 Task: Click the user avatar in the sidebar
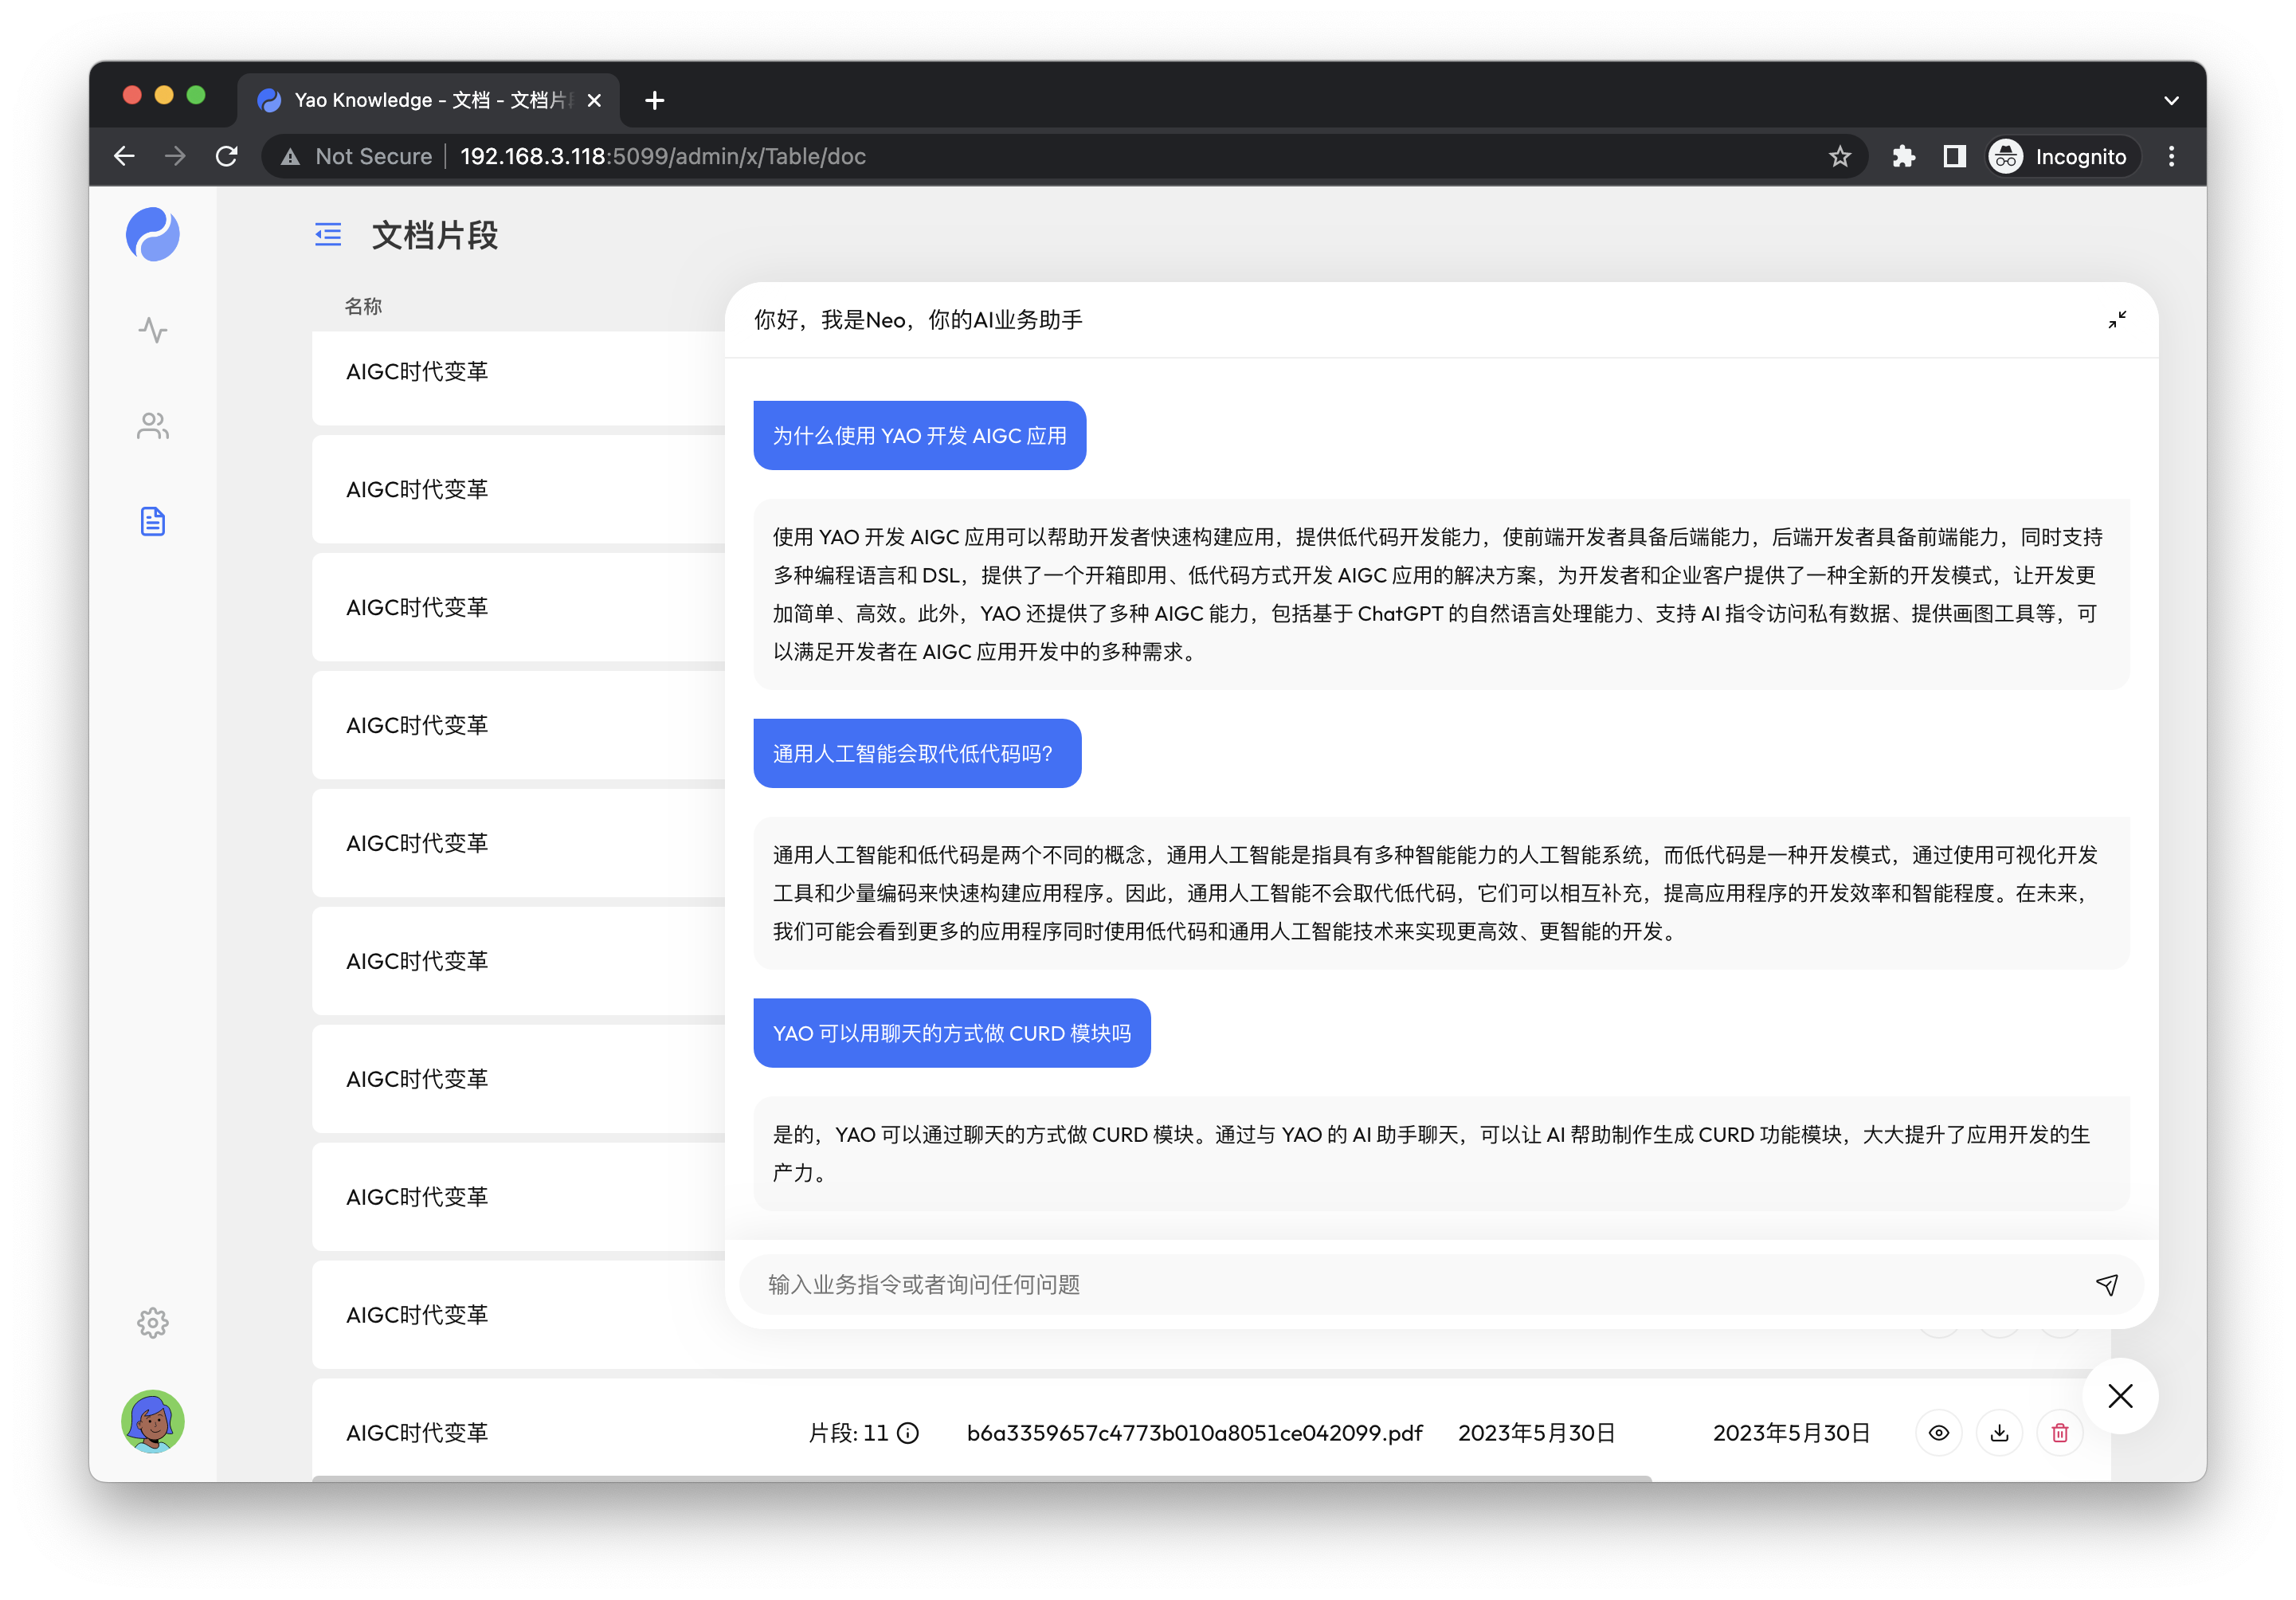(153, 1420)
